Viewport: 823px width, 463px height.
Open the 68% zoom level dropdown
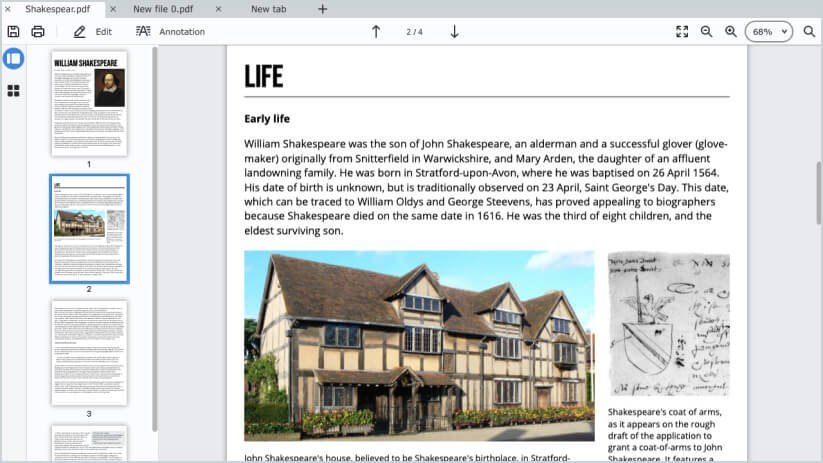(x=769, y=31)
